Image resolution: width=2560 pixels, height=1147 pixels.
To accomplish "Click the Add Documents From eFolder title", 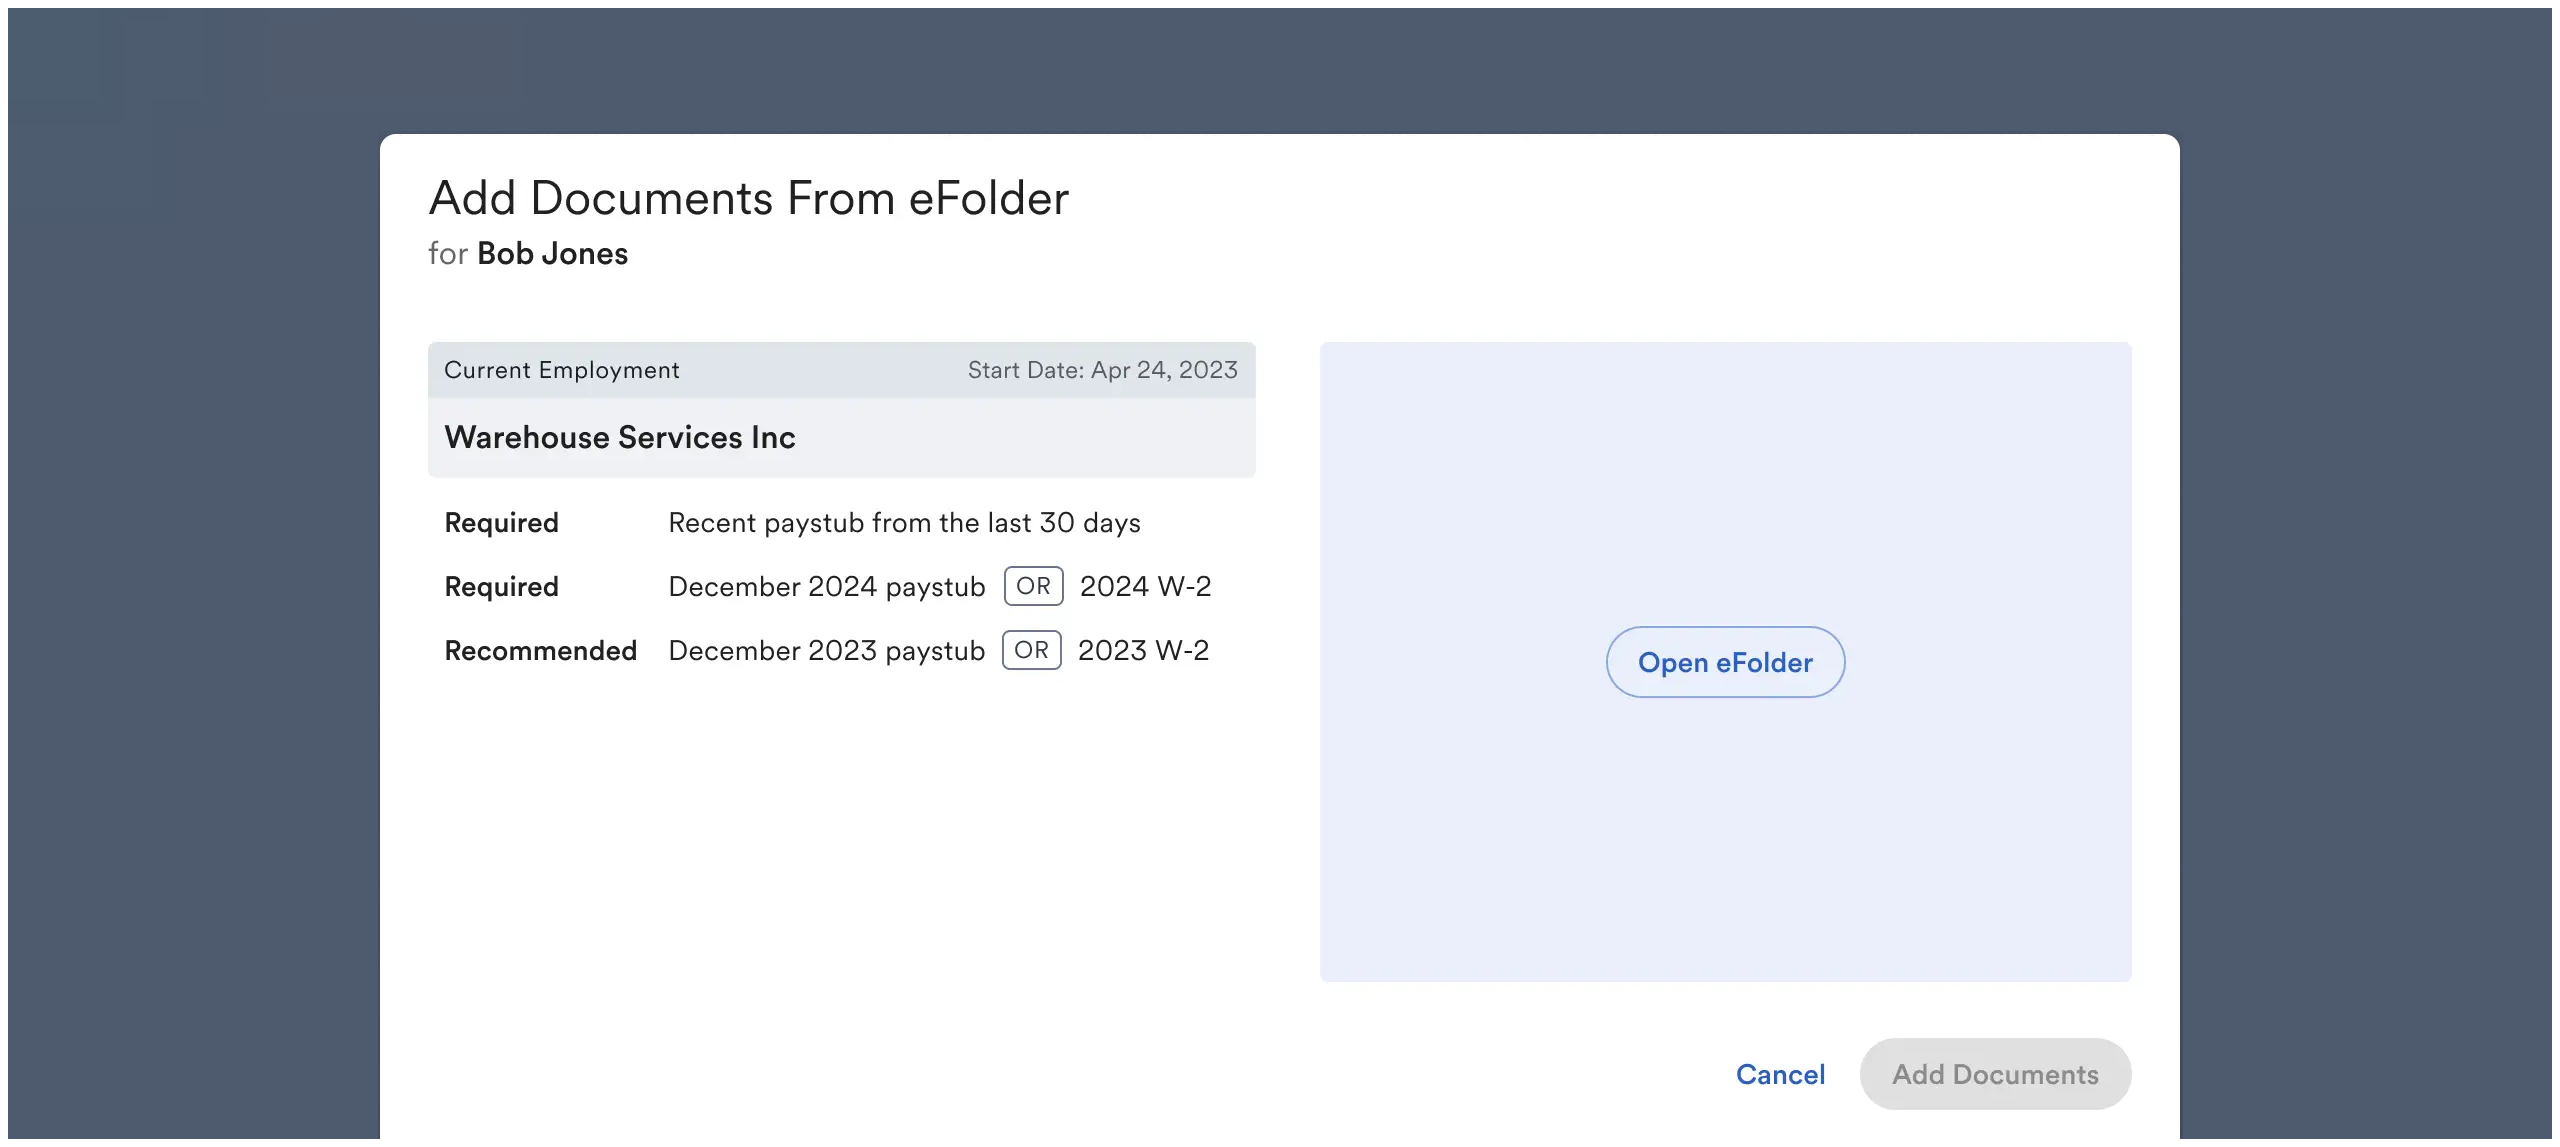I will (748, 197).
